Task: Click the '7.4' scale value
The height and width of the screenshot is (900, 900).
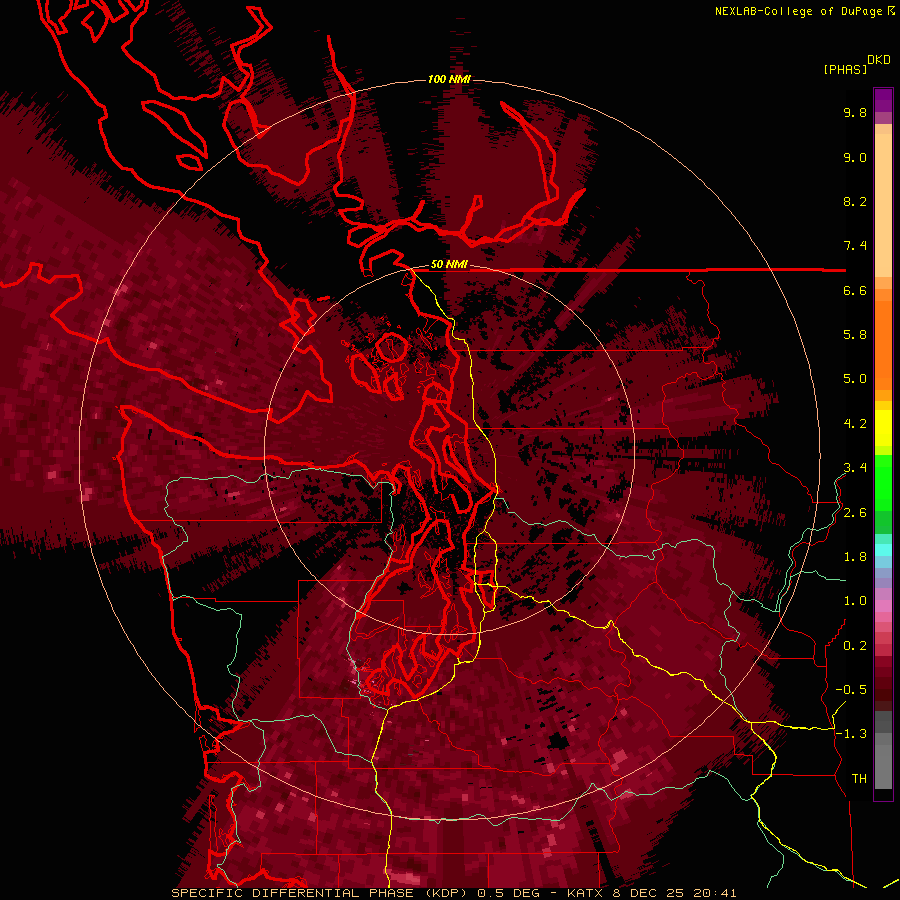Action: pos(855,246)
